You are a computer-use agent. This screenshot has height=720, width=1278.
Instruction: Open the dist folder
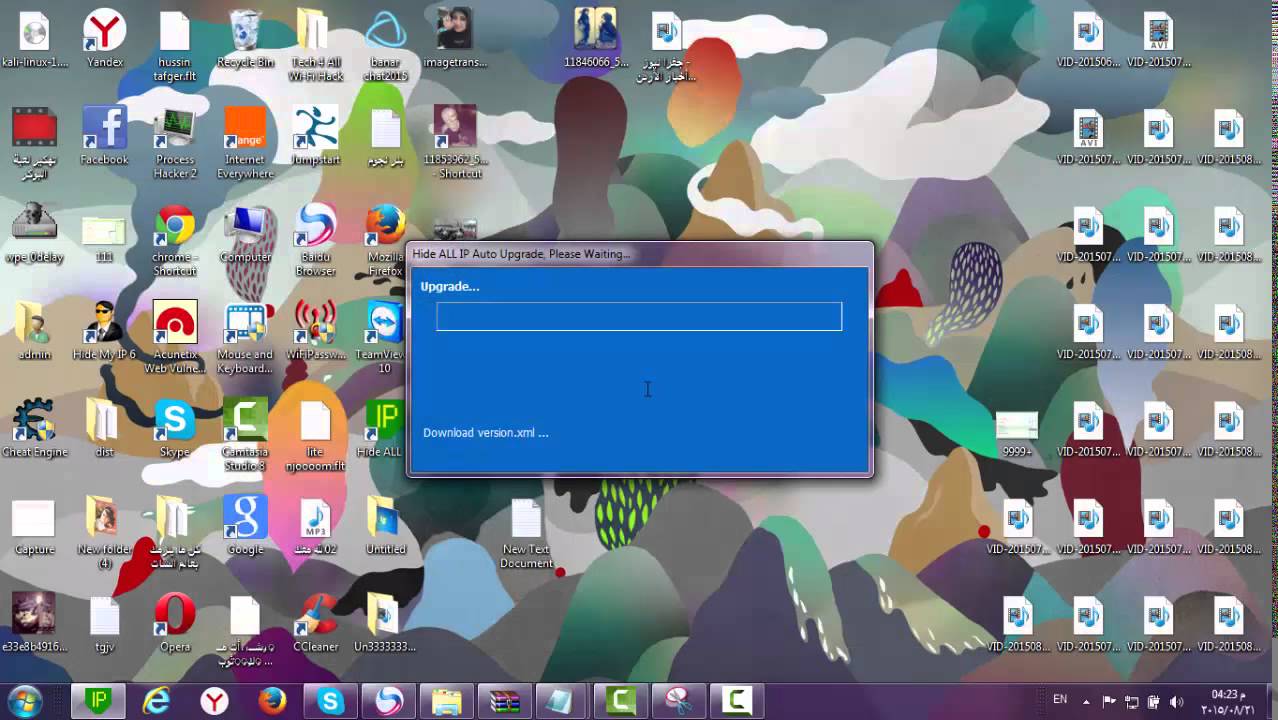[x=104, y=428]
